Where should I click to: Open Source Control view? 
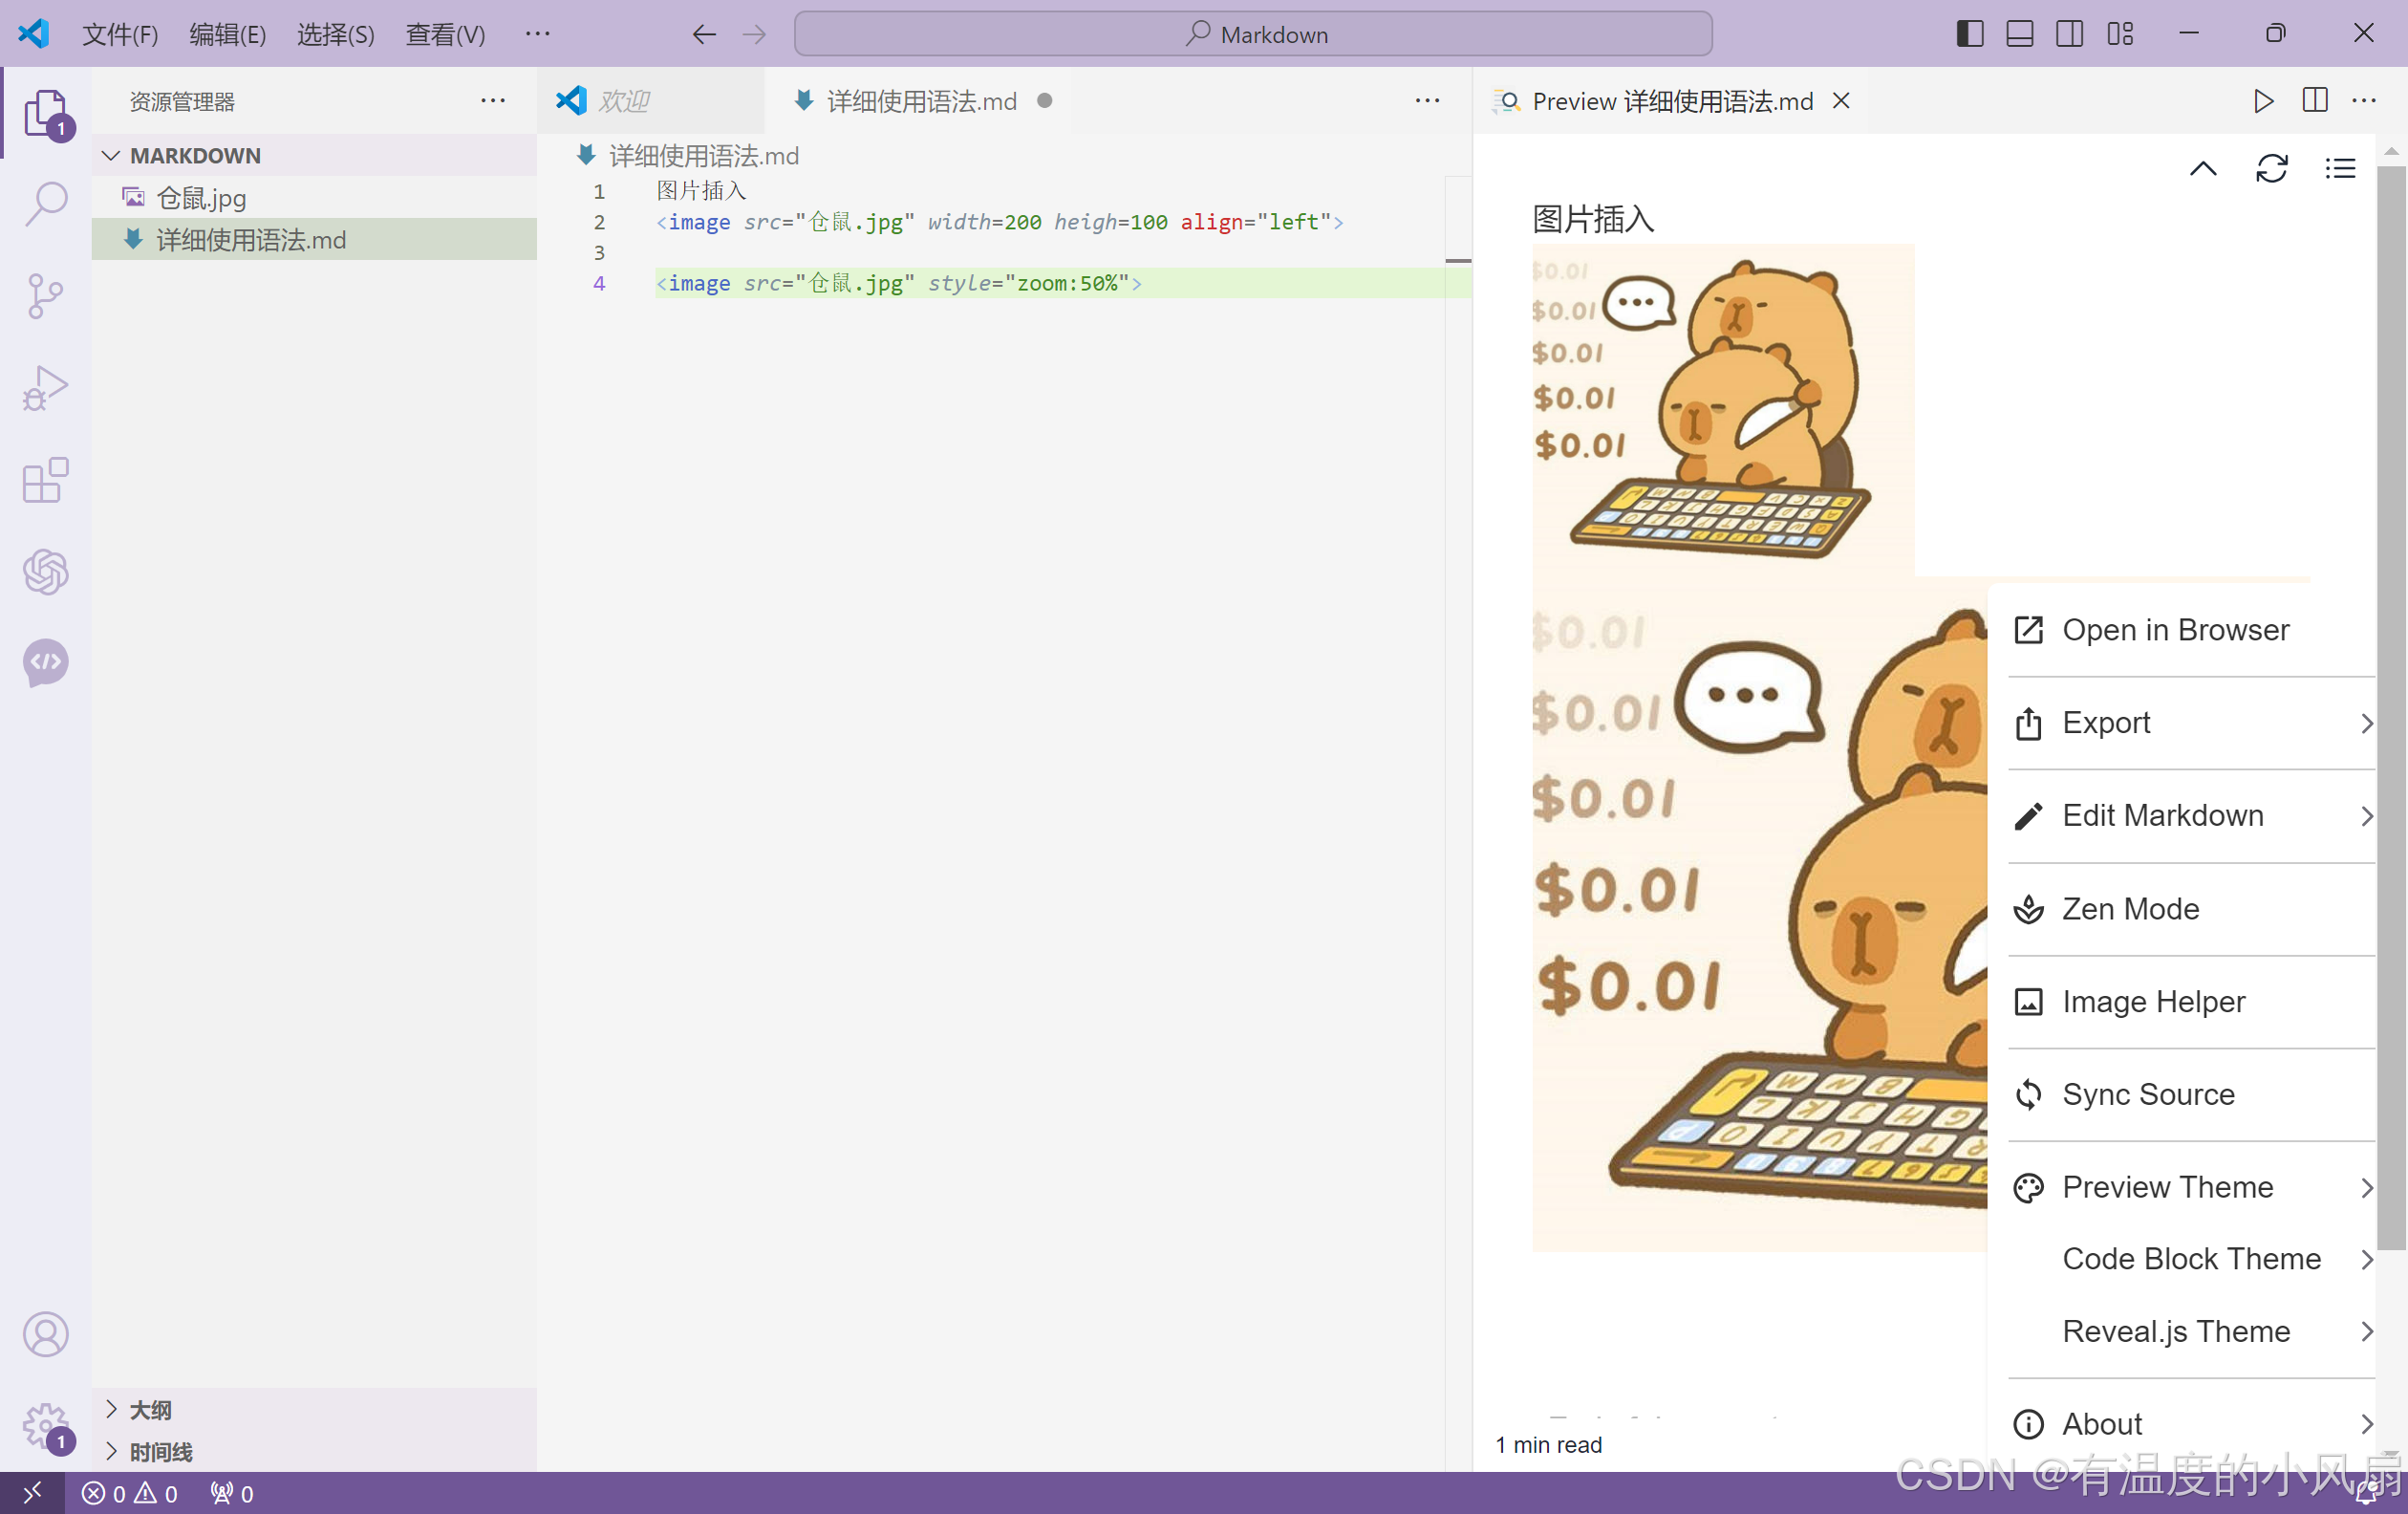point(46,296)
